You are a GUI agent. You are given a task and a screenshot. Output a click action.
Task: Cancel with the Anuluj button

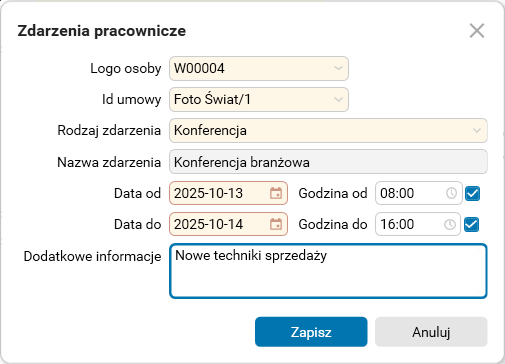click(x=431, y=332)
